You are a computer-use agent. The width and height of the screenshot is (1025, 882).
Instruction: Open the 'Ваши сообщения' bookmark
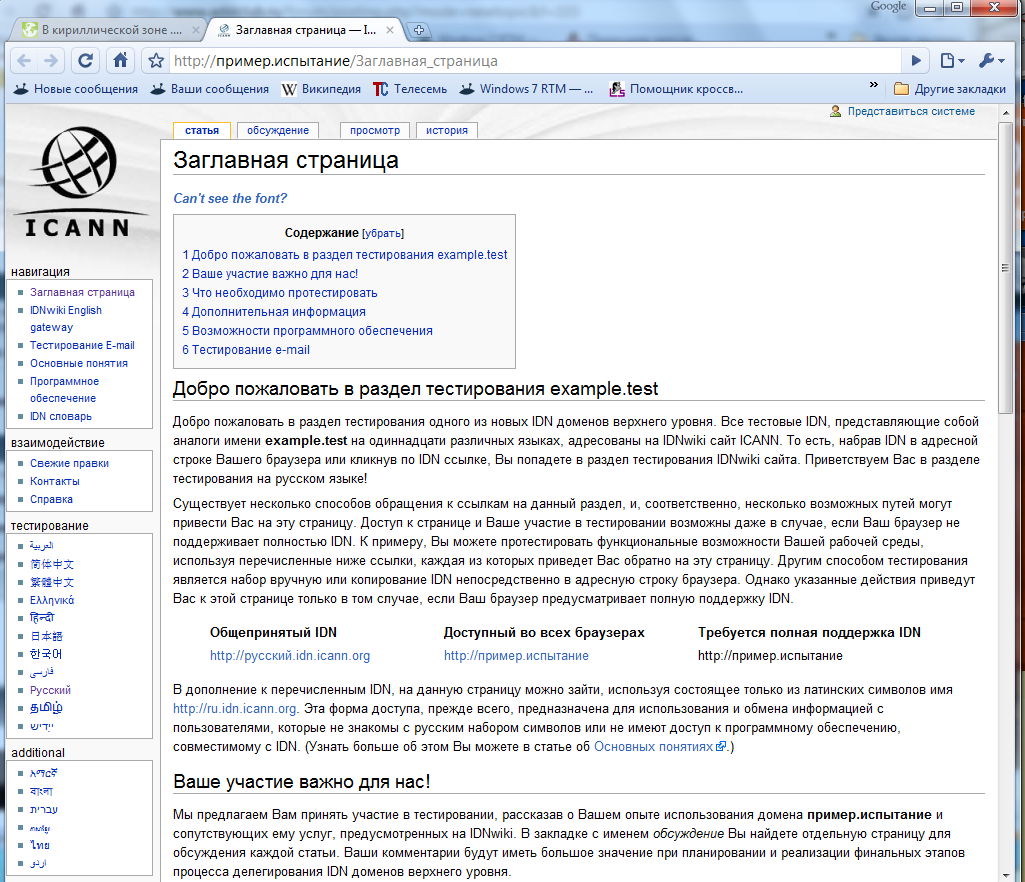coord(210,89)
